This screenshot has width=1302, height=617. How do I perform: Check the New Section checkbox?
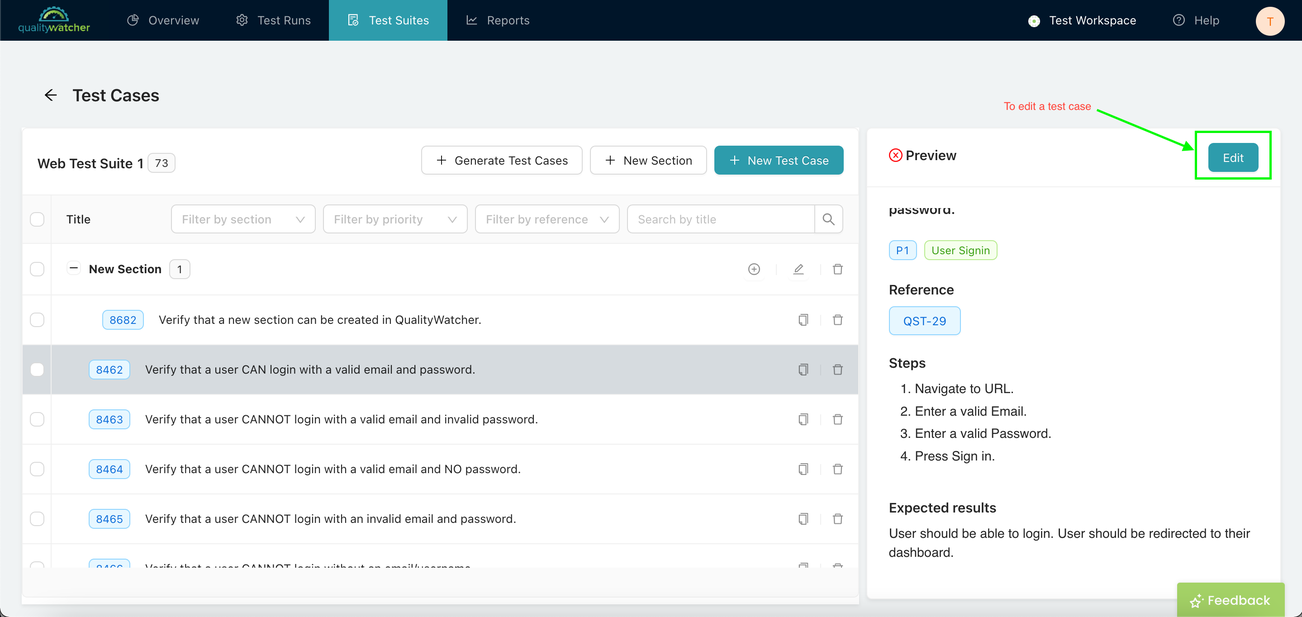coord(37,269)
